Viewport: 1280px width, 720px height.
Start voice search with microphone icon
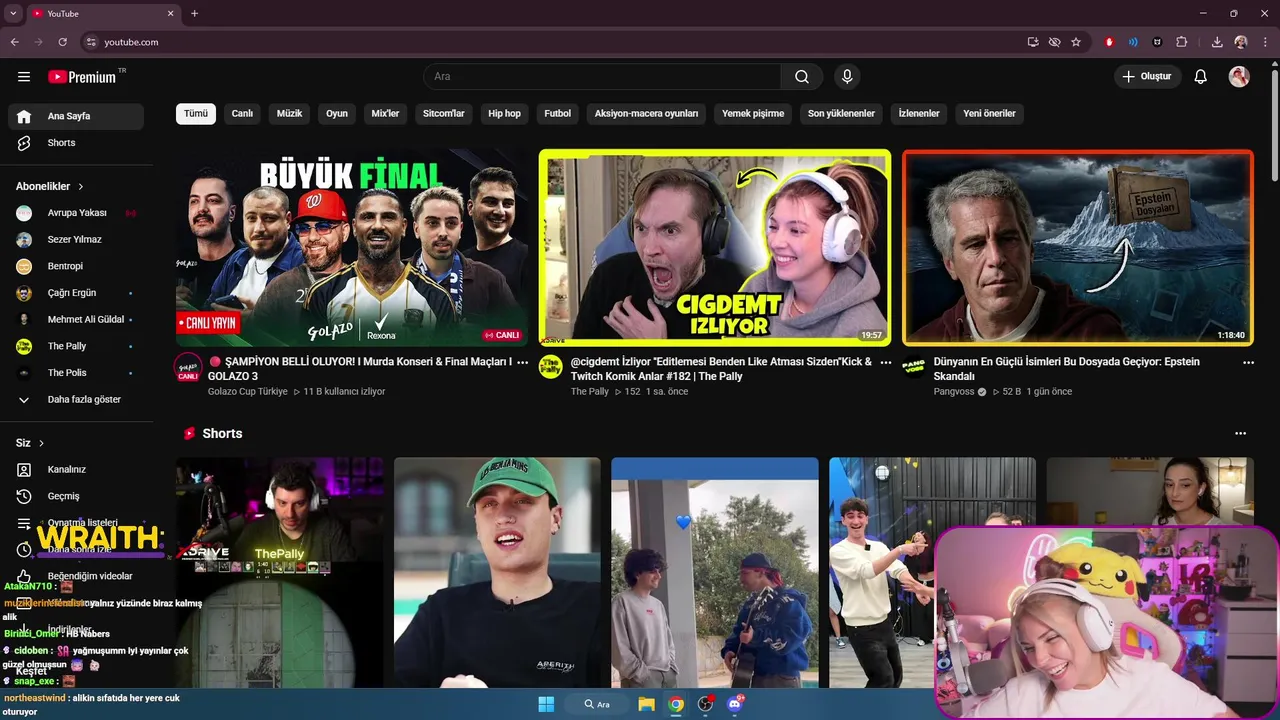tap(847, 77)
